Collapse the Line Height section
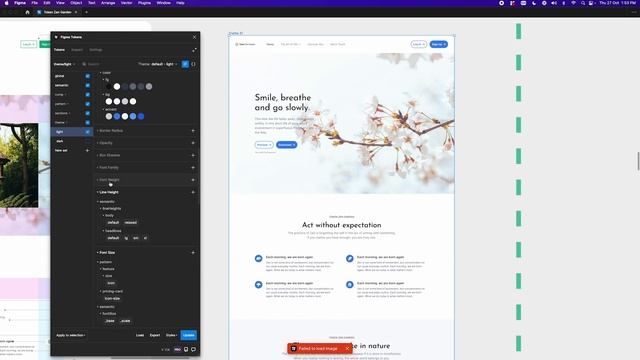The height and width of the screenshot is (360, 640). (x=108, y=192)
